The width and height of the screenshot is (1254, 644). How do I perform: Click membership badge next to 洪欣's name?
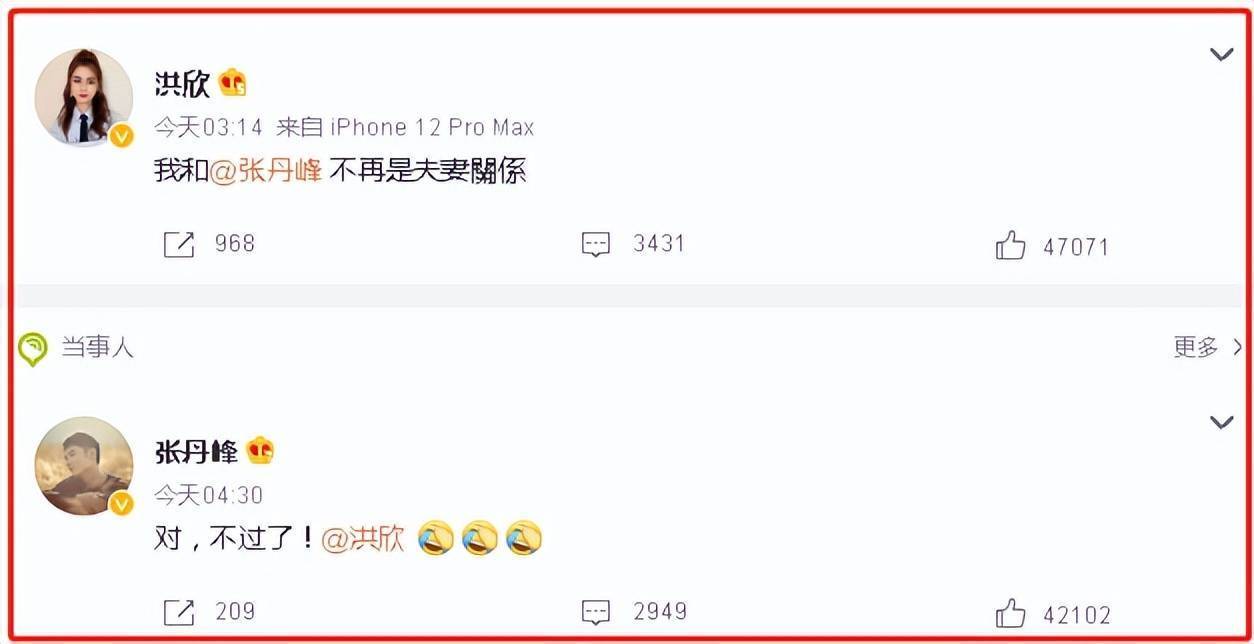(x=233, y=83)
